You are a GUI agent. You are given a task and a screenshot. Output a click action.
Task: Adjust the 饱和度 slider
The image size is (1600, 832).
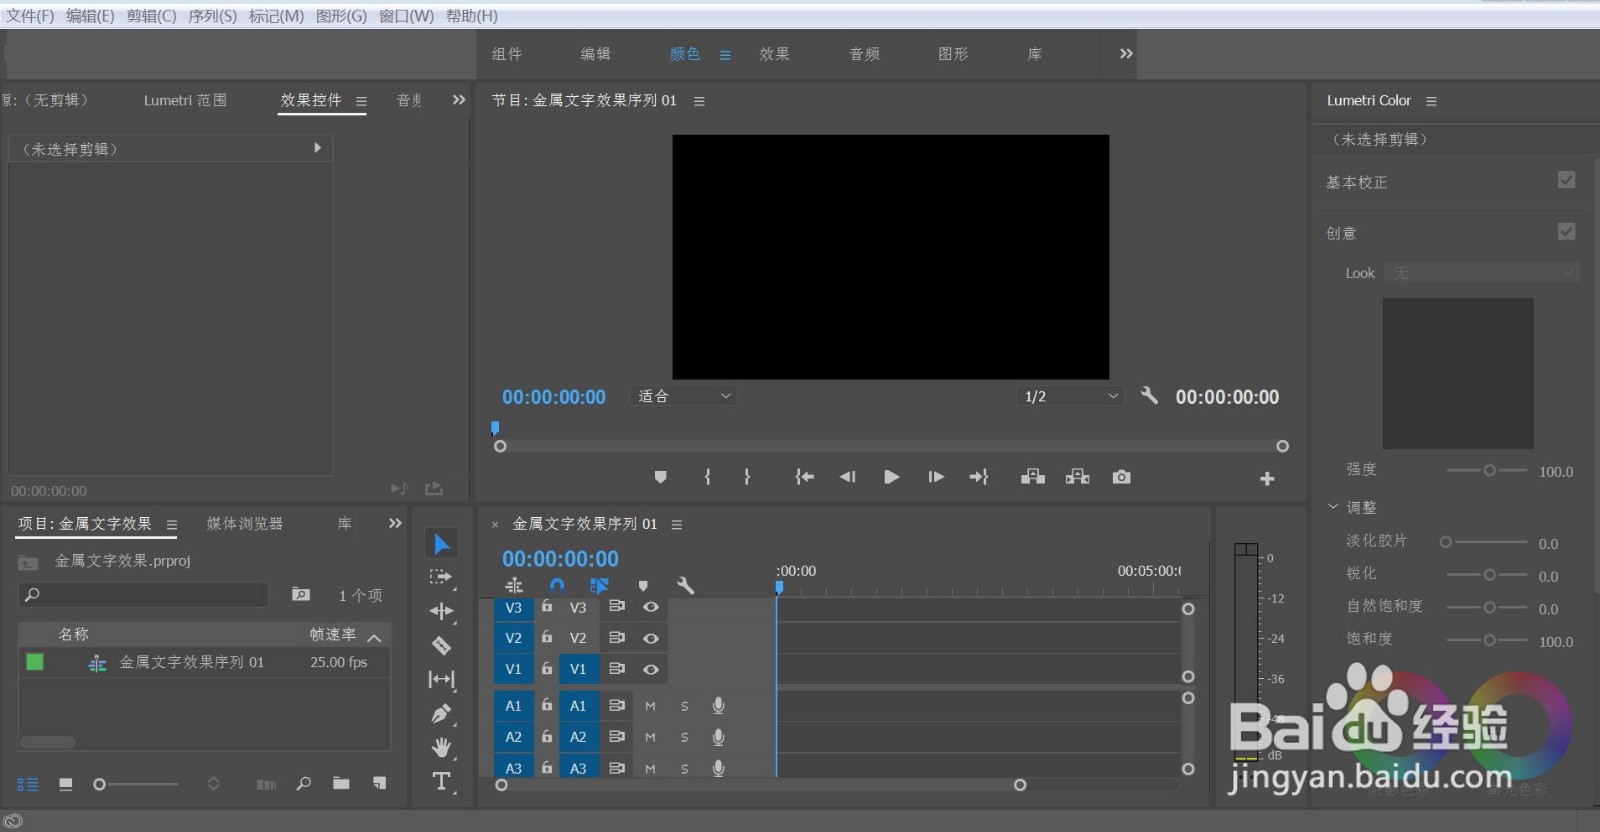pyautogui.click(x=1487, y=640)
